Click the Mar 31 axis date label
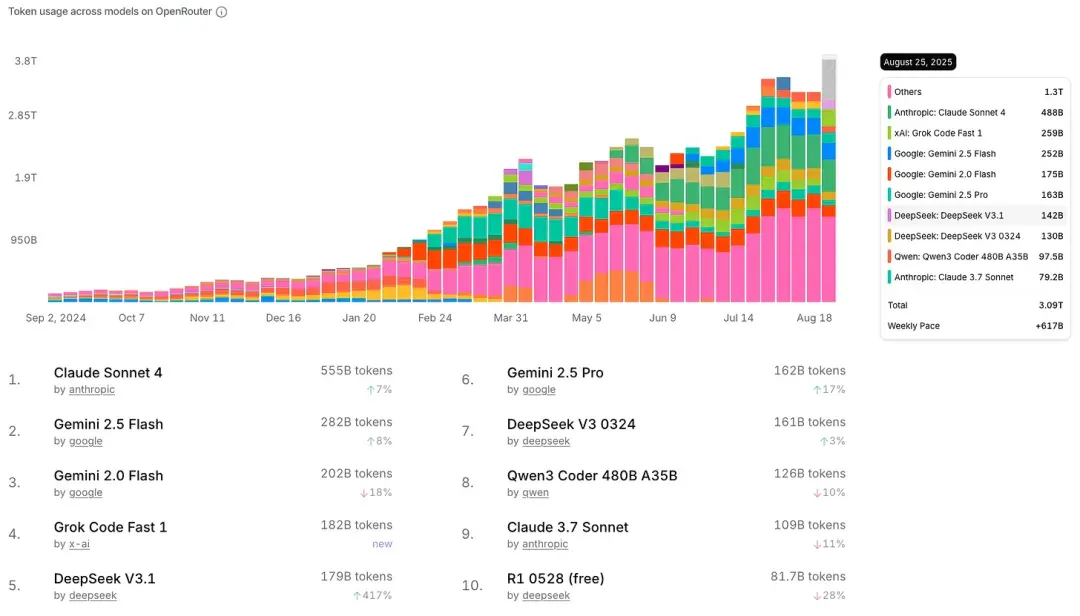The image size is (1080, 616). pyautogui.click(x=510, y=318)
